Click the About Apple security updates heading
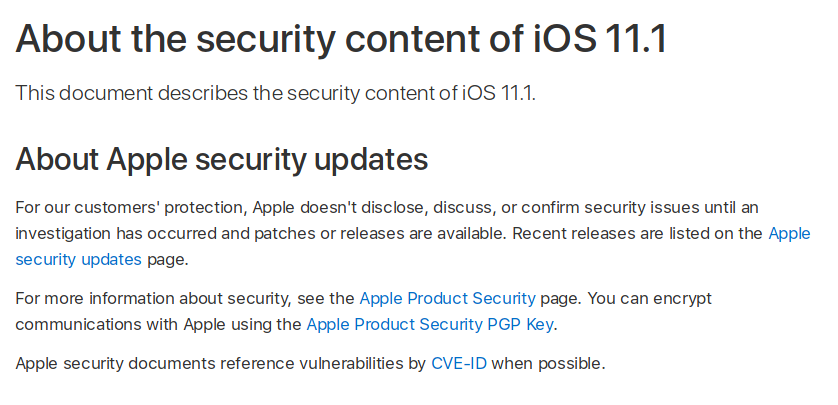Viewport: 838px width, 405px height. click(222, 159)
